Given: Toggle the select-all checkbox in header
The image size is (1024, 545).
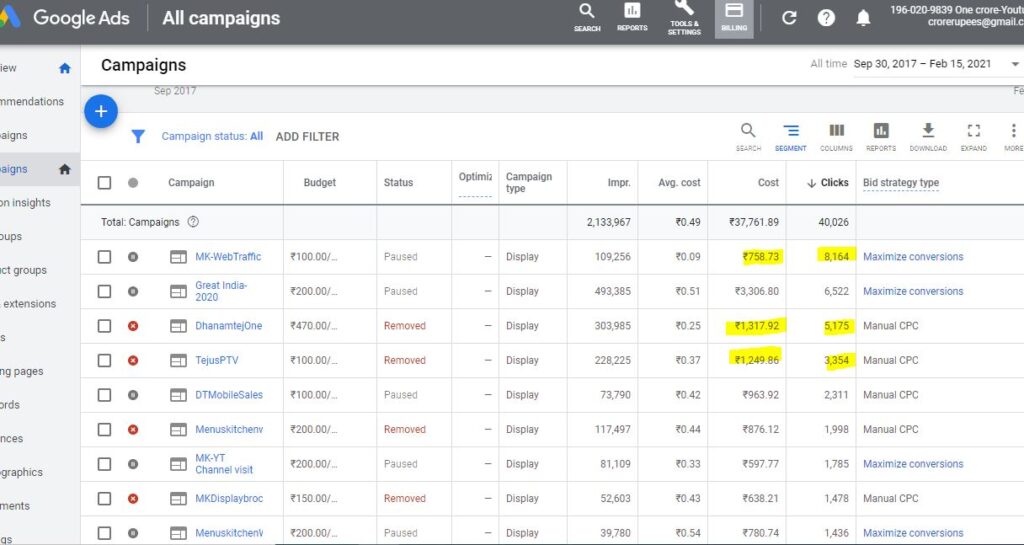Looking at the screenshot, I should 104,183.
